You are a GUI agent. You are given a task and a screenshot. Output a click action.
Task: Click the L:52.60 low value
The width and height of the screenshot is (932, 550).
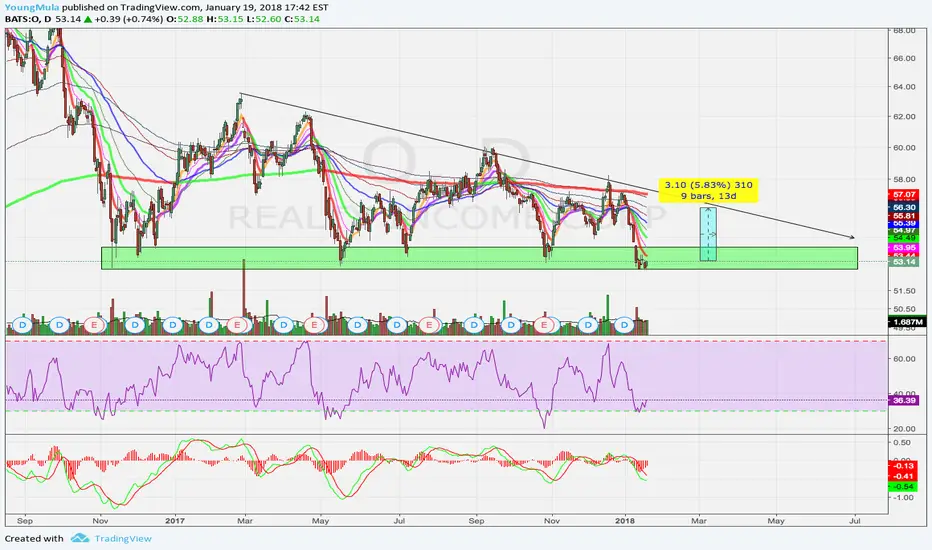coord(263,19)
